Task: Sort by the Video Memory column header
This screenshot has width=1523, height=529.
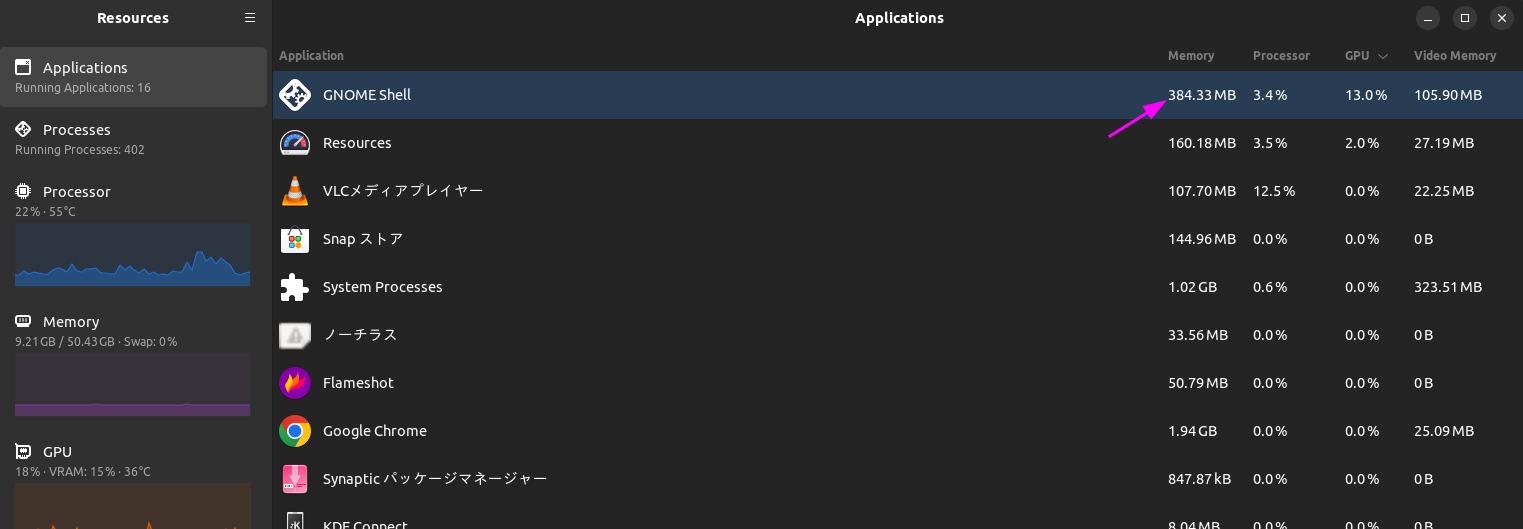Action: [1455, 56]
